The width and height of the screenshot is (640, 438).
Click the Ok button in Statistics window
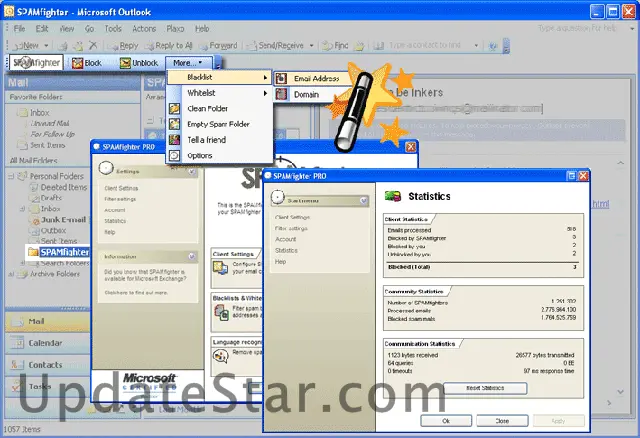tap(446, 421)
